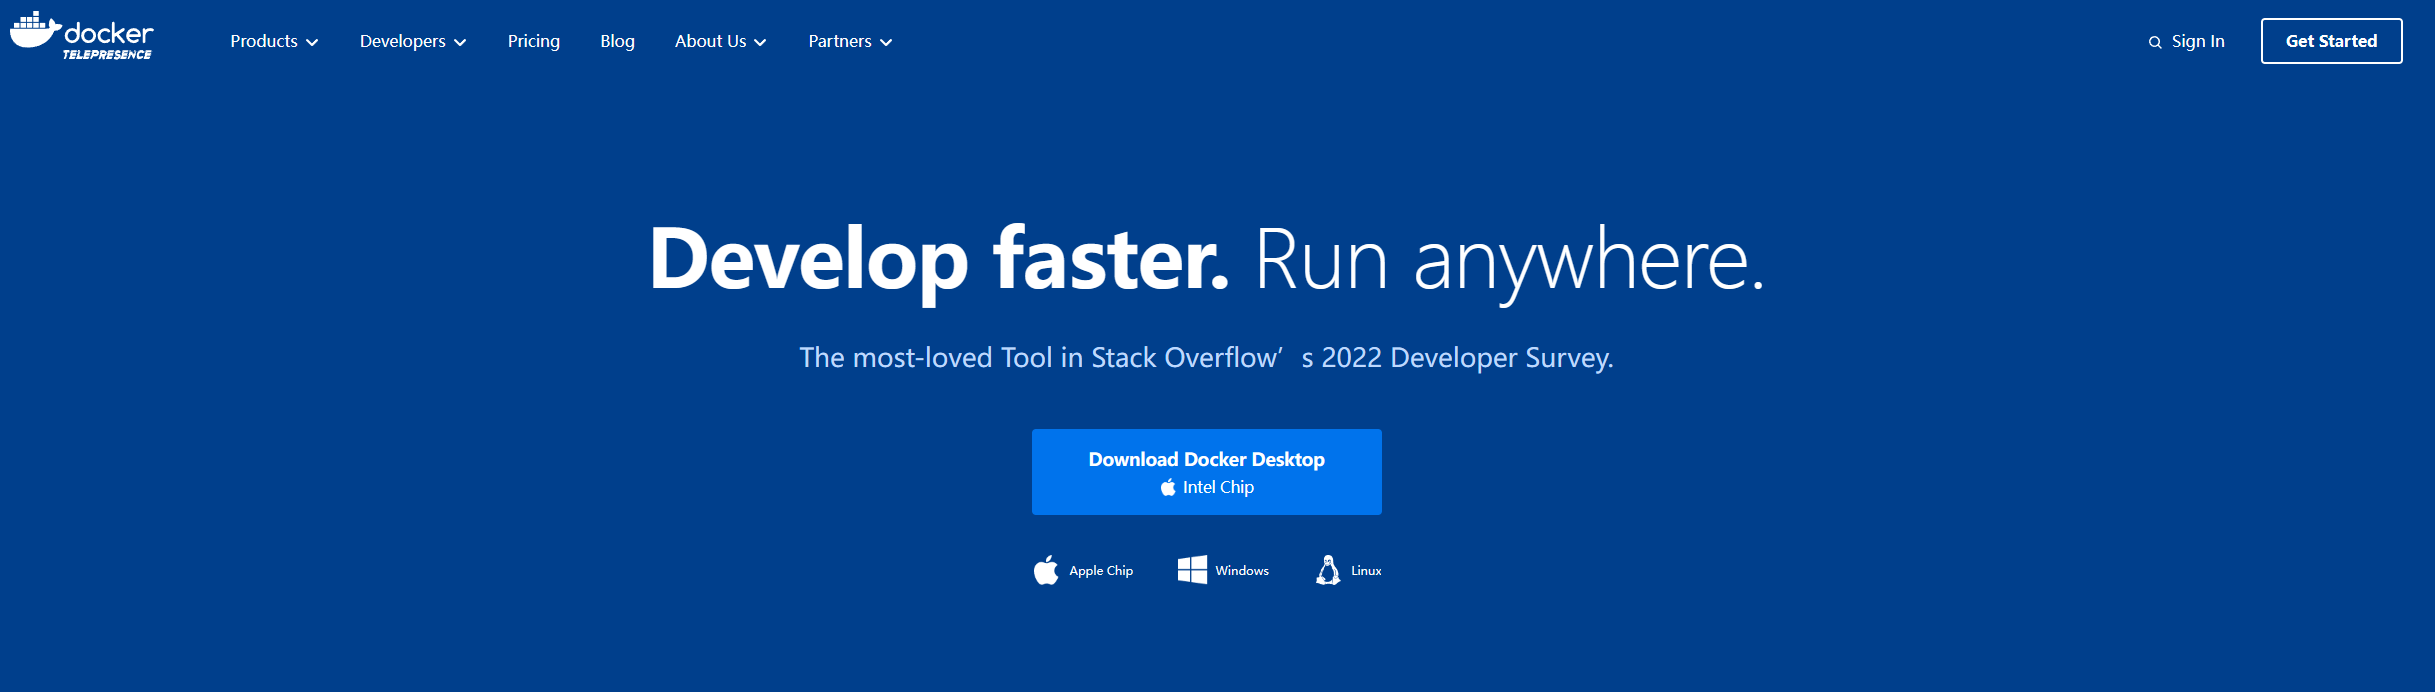The width and height of the screenshot is (2435, 692).
Task: Expand the Developers chevron
Action: (460, 42)
